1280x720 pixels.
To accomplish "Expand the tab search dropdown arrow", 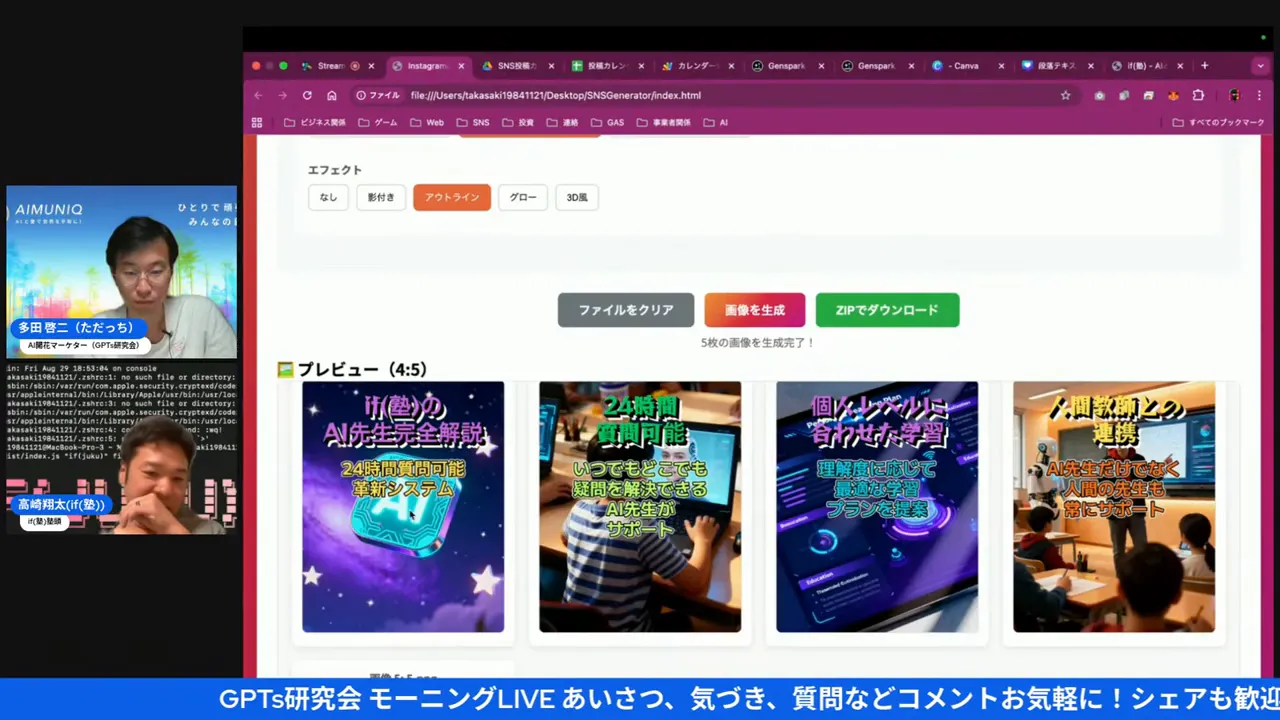I will click(1260, 66).
